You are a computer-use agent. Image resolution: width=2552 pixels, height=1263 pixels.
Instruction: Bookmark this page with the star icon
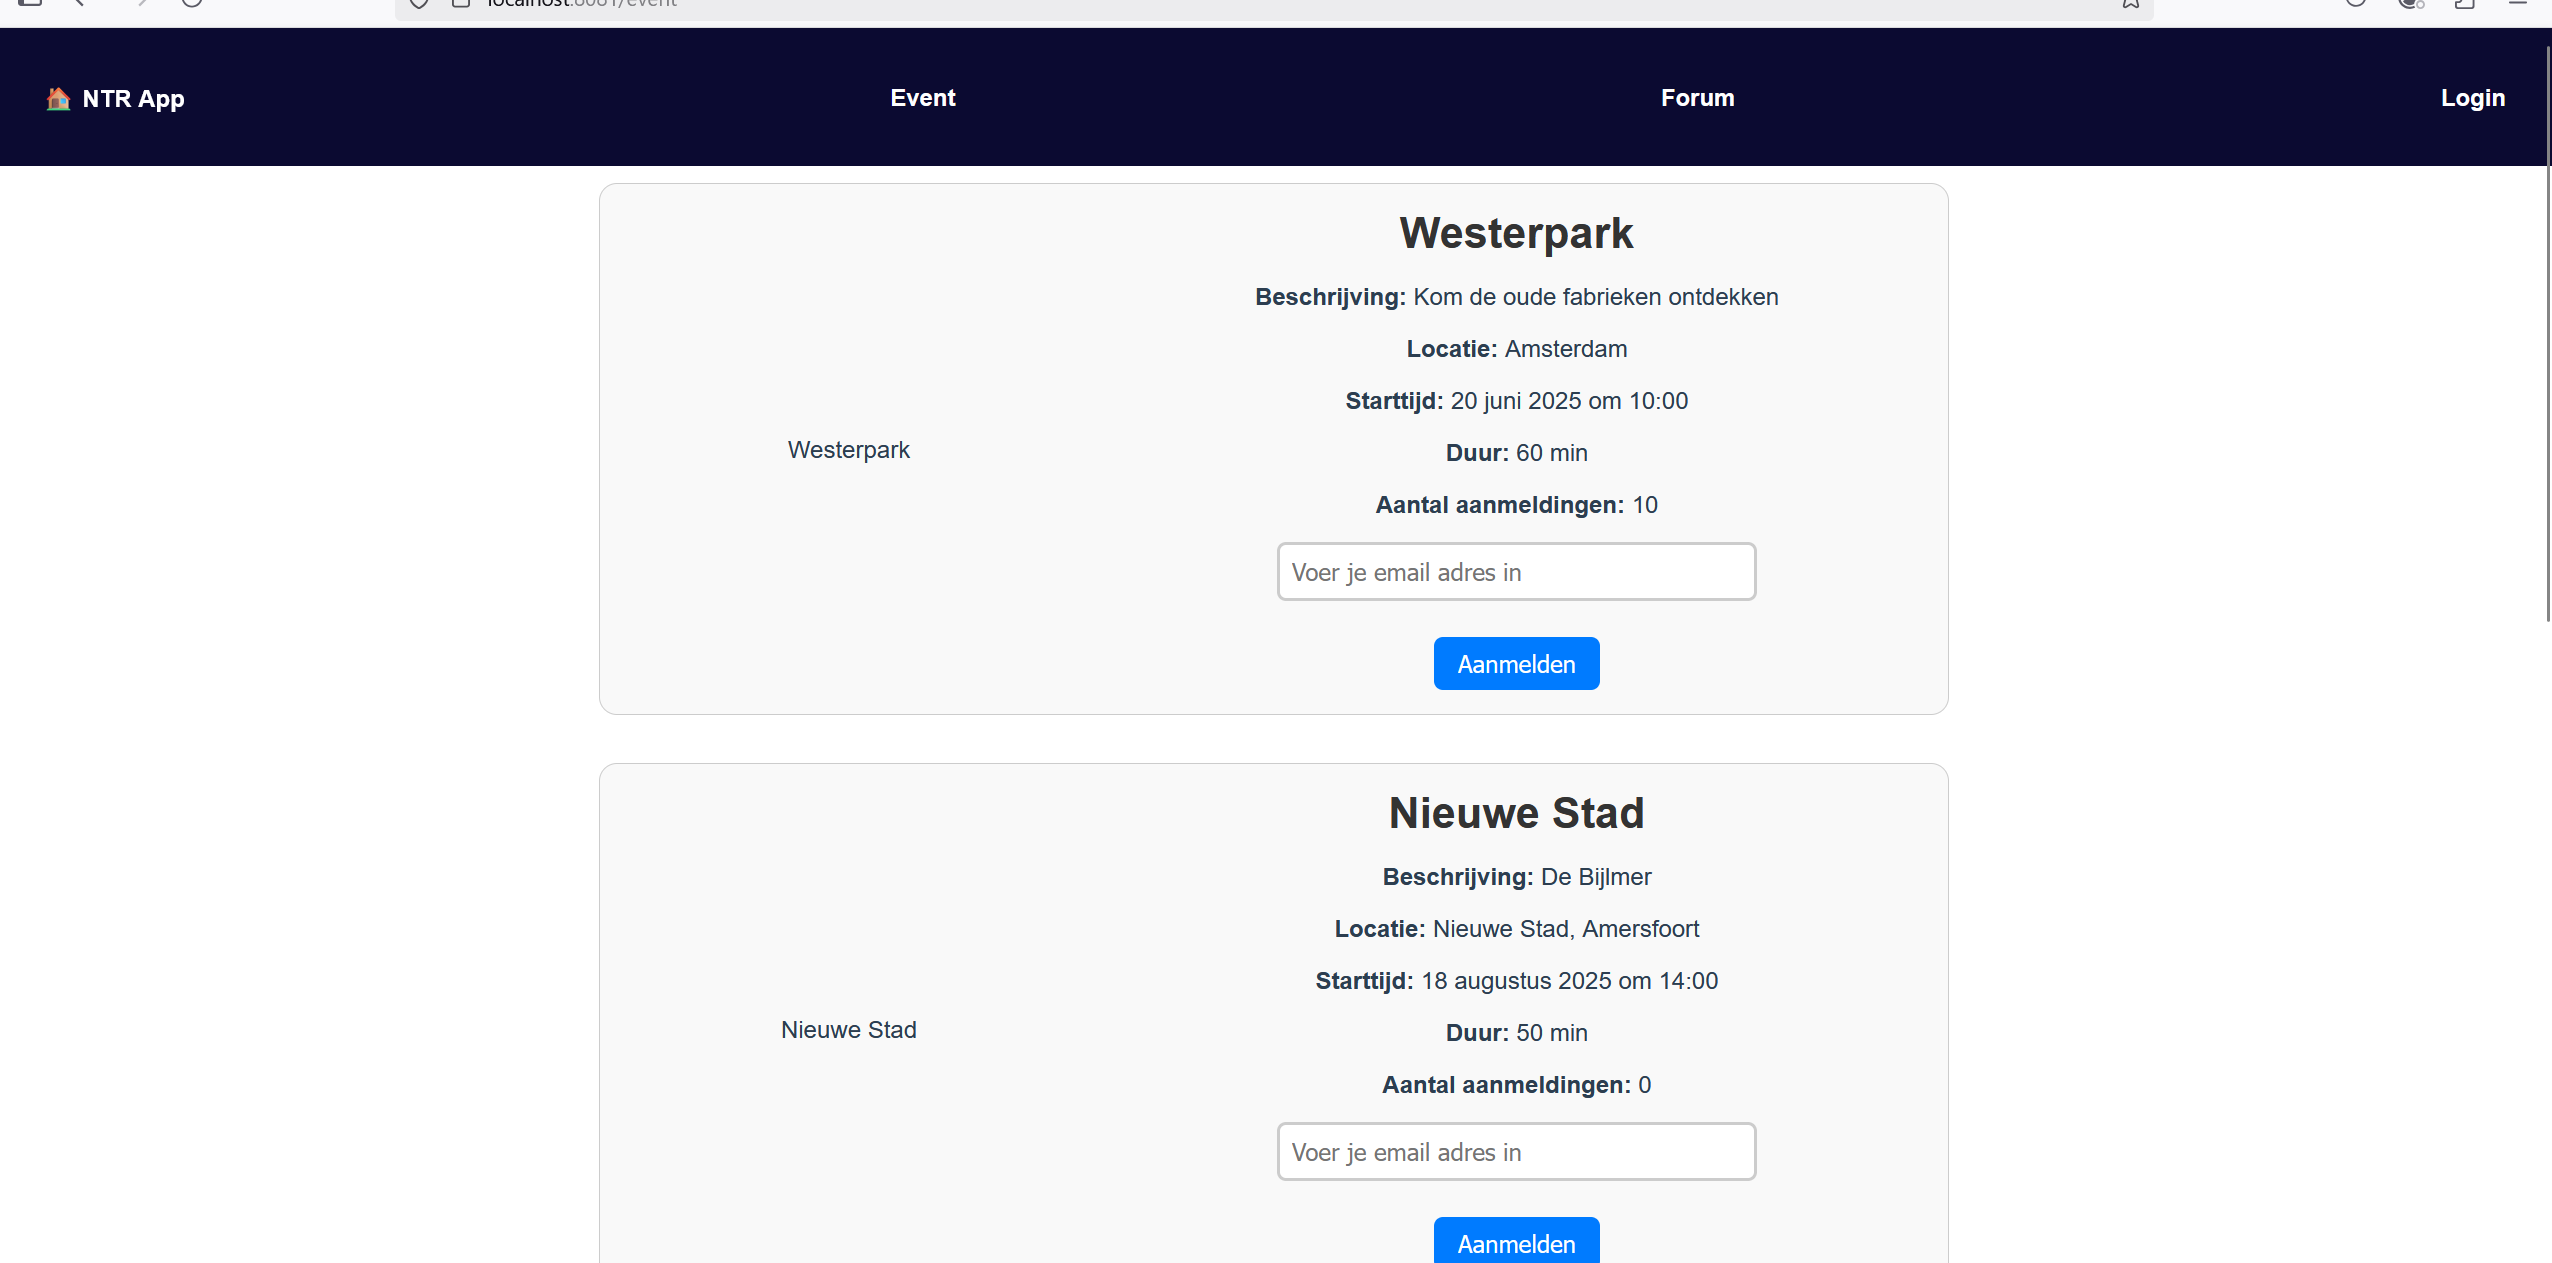point(2131,4)
